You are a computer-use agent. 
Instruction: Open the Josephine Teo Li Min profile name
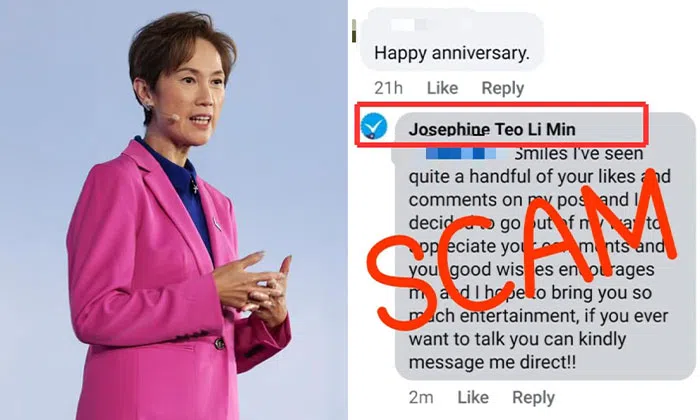click(492, 129)
